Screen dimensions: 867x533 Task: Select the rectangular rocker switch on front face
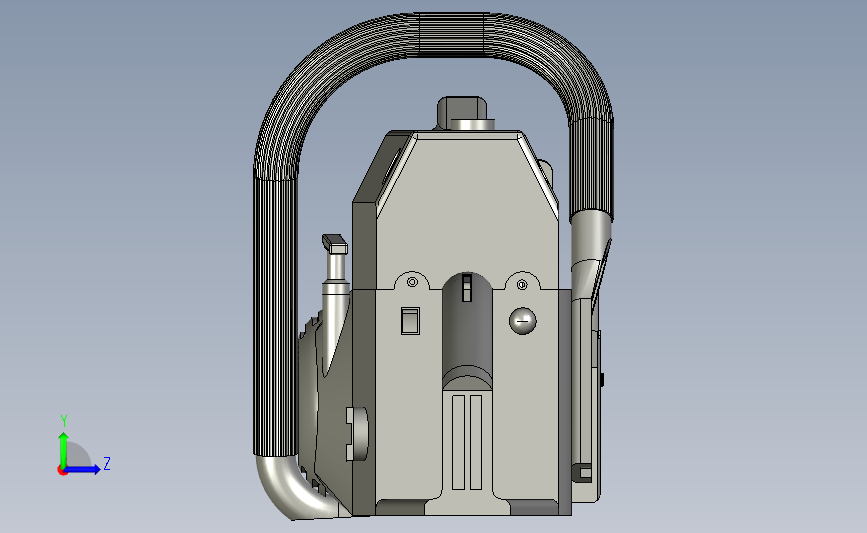(x=410, y=321)
